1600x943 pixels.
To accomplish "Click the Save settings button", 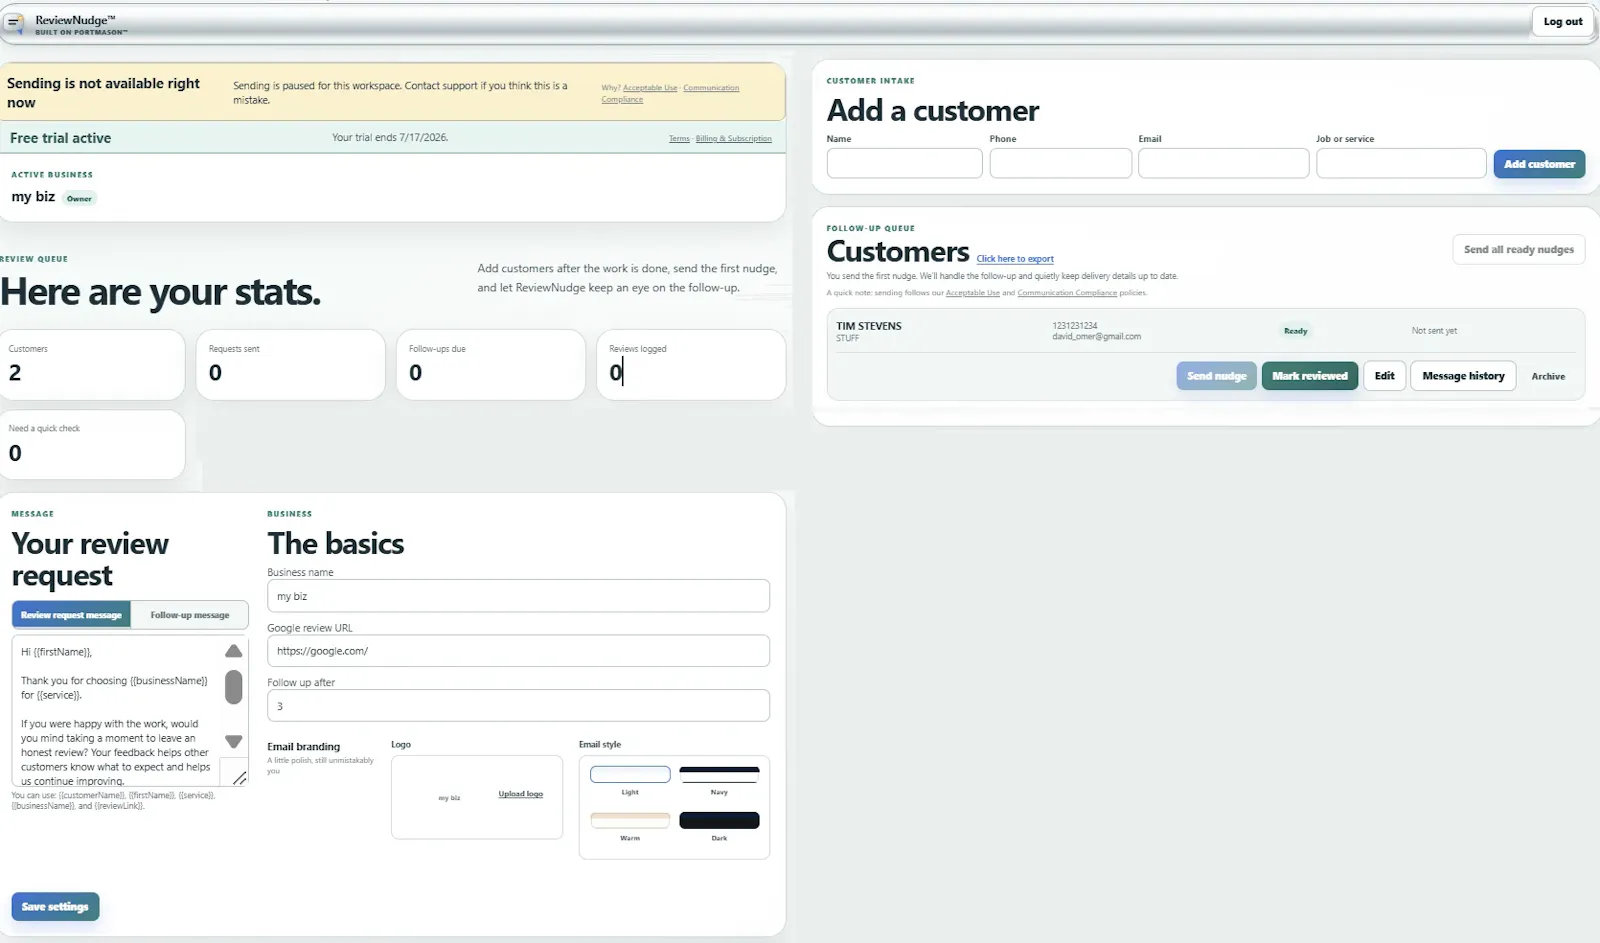I will pyautogui.click(x=55, y=906).
